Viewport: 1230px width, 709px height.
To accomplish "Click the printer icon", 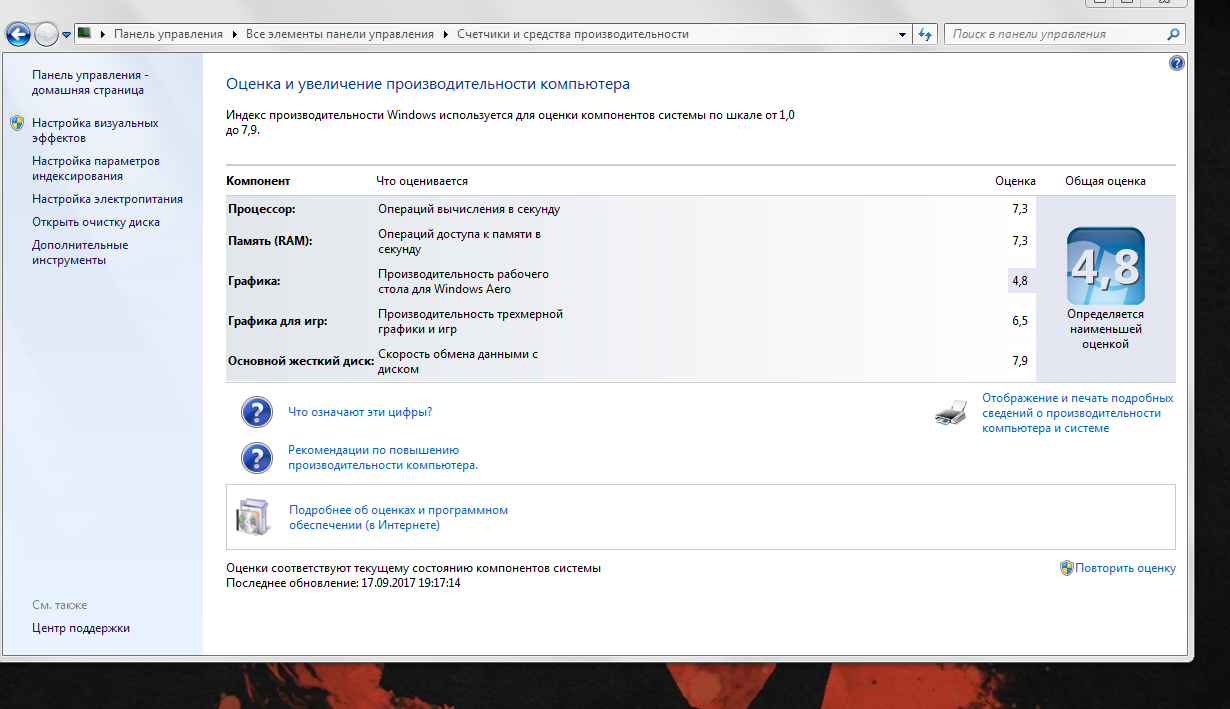I will pyautogui.click(x=951, y=412).
